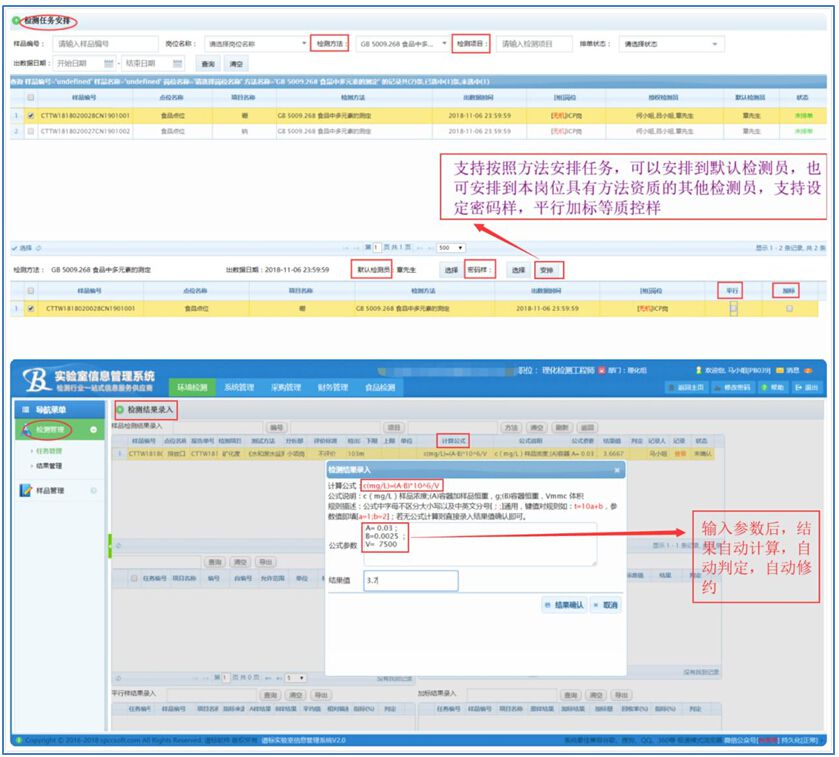Click the green 检测任务安排 header icon
Viewport: 839px width, 757px height.
tap(17, 20)
